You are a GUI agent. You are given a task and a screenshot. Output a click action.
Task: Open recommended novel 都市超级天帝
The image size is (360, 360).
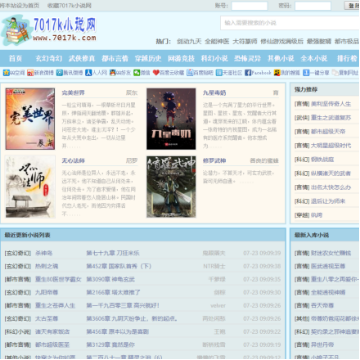click(328, 131)
